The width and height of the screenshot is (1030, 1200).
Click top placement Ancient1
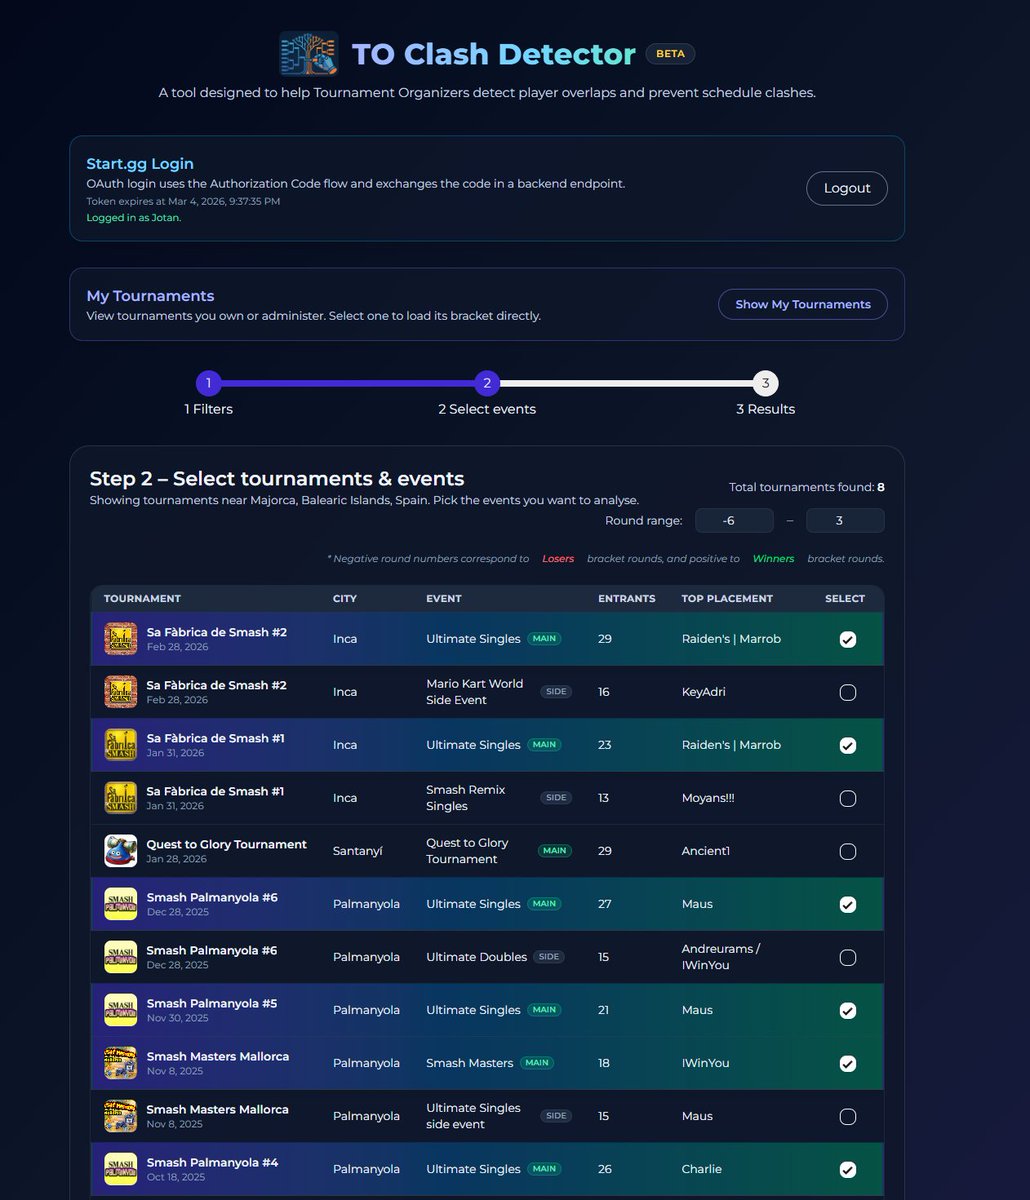[x=706, y=851]
